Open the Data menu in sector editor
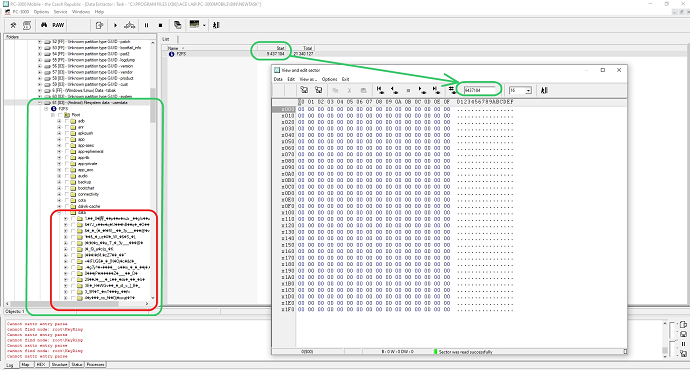The width and height of the screenshot is (690, 370). click(278, 79)
